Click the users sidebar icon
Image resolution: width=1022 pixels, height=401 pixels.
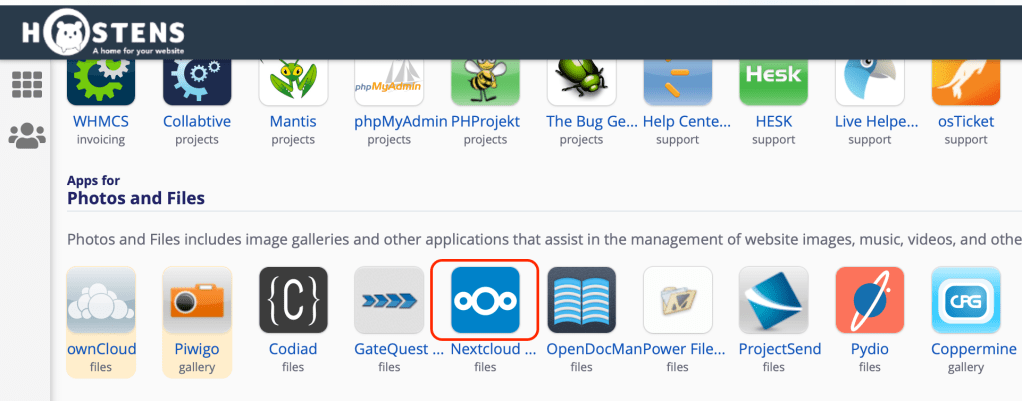[x=27, y=135]
